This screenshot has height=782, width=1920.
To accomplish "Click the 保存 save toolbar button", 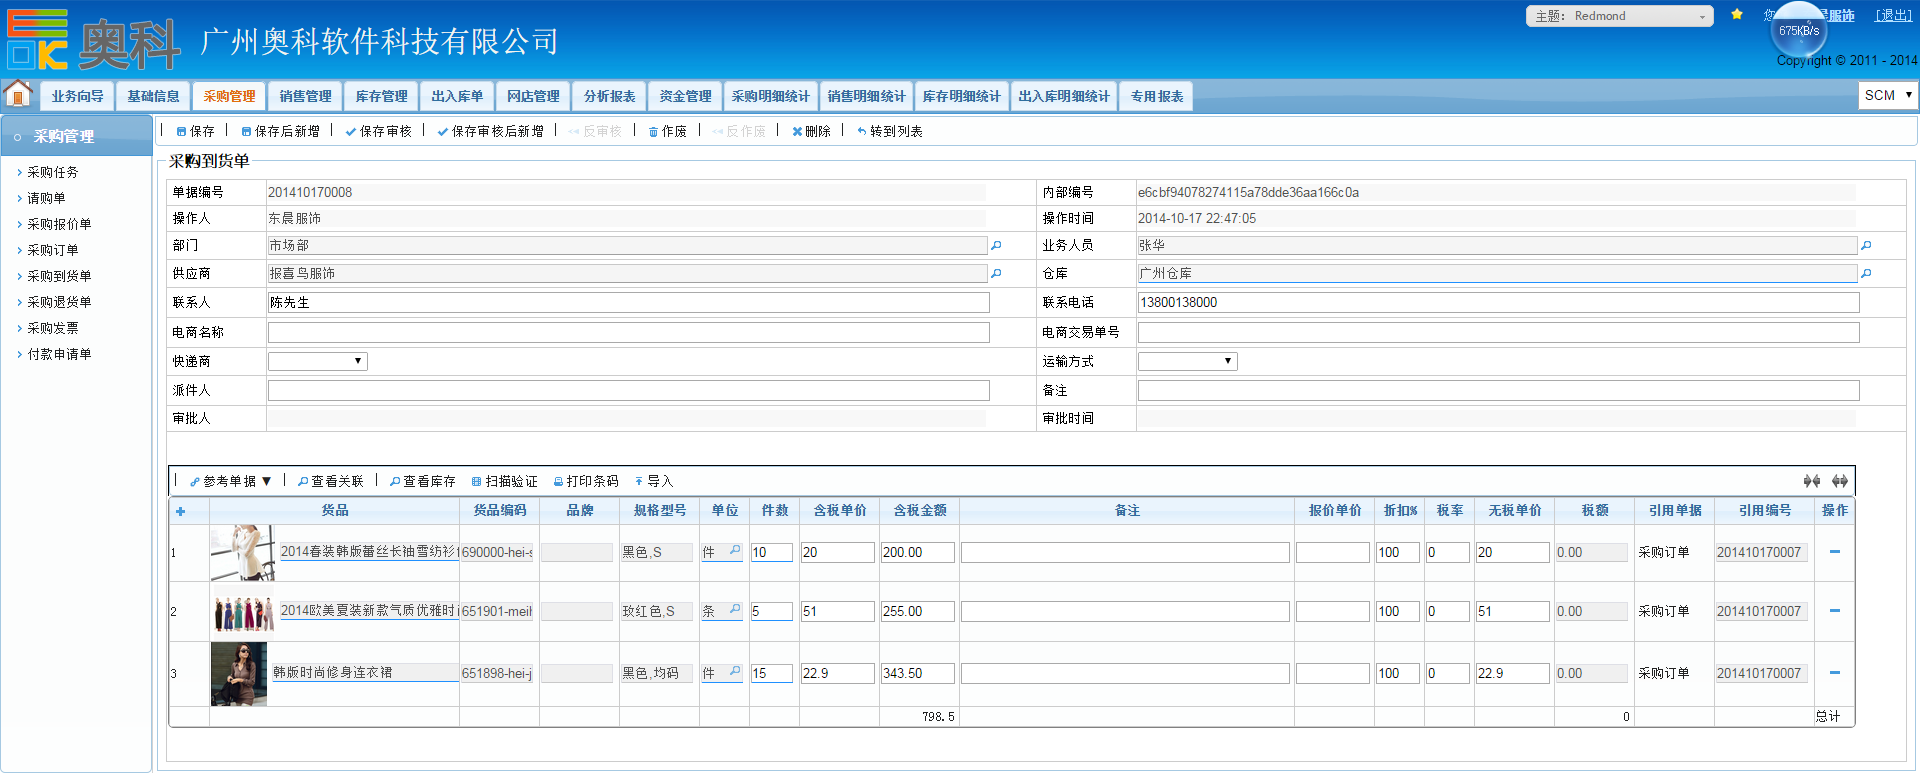I will [196, 132].
